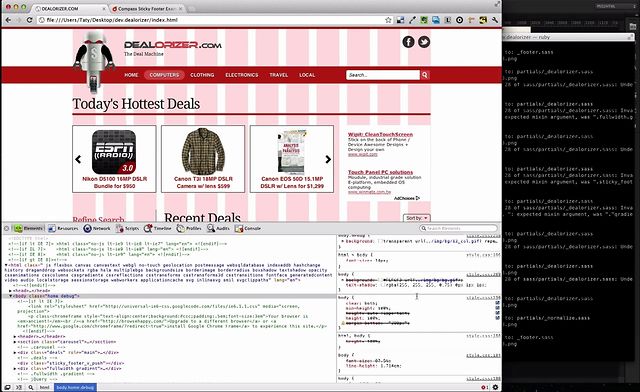
Task: Click the transparent background color swatch in Styles
Action: pos(380,241)
